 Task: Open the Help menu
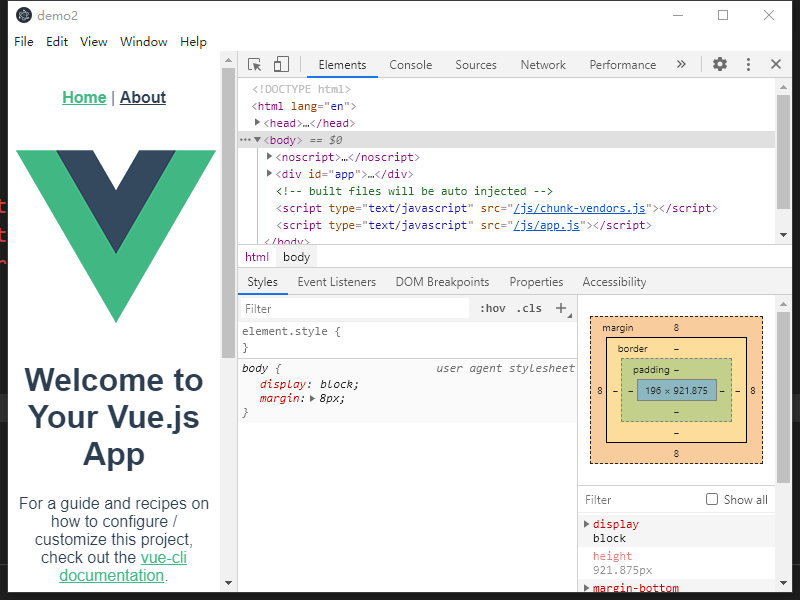(193, 41)
